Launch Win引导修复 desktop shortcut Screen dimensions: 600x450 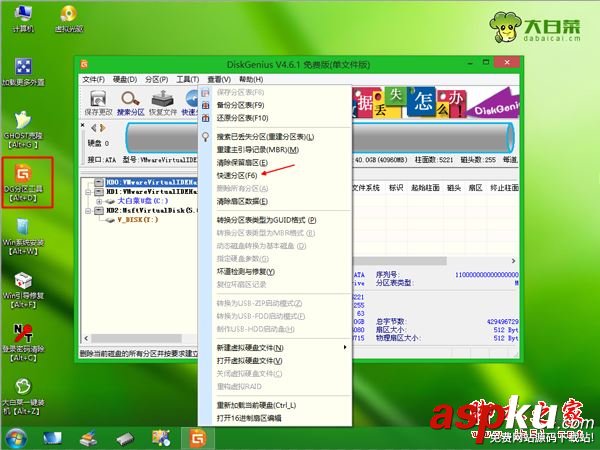point(23,290)
